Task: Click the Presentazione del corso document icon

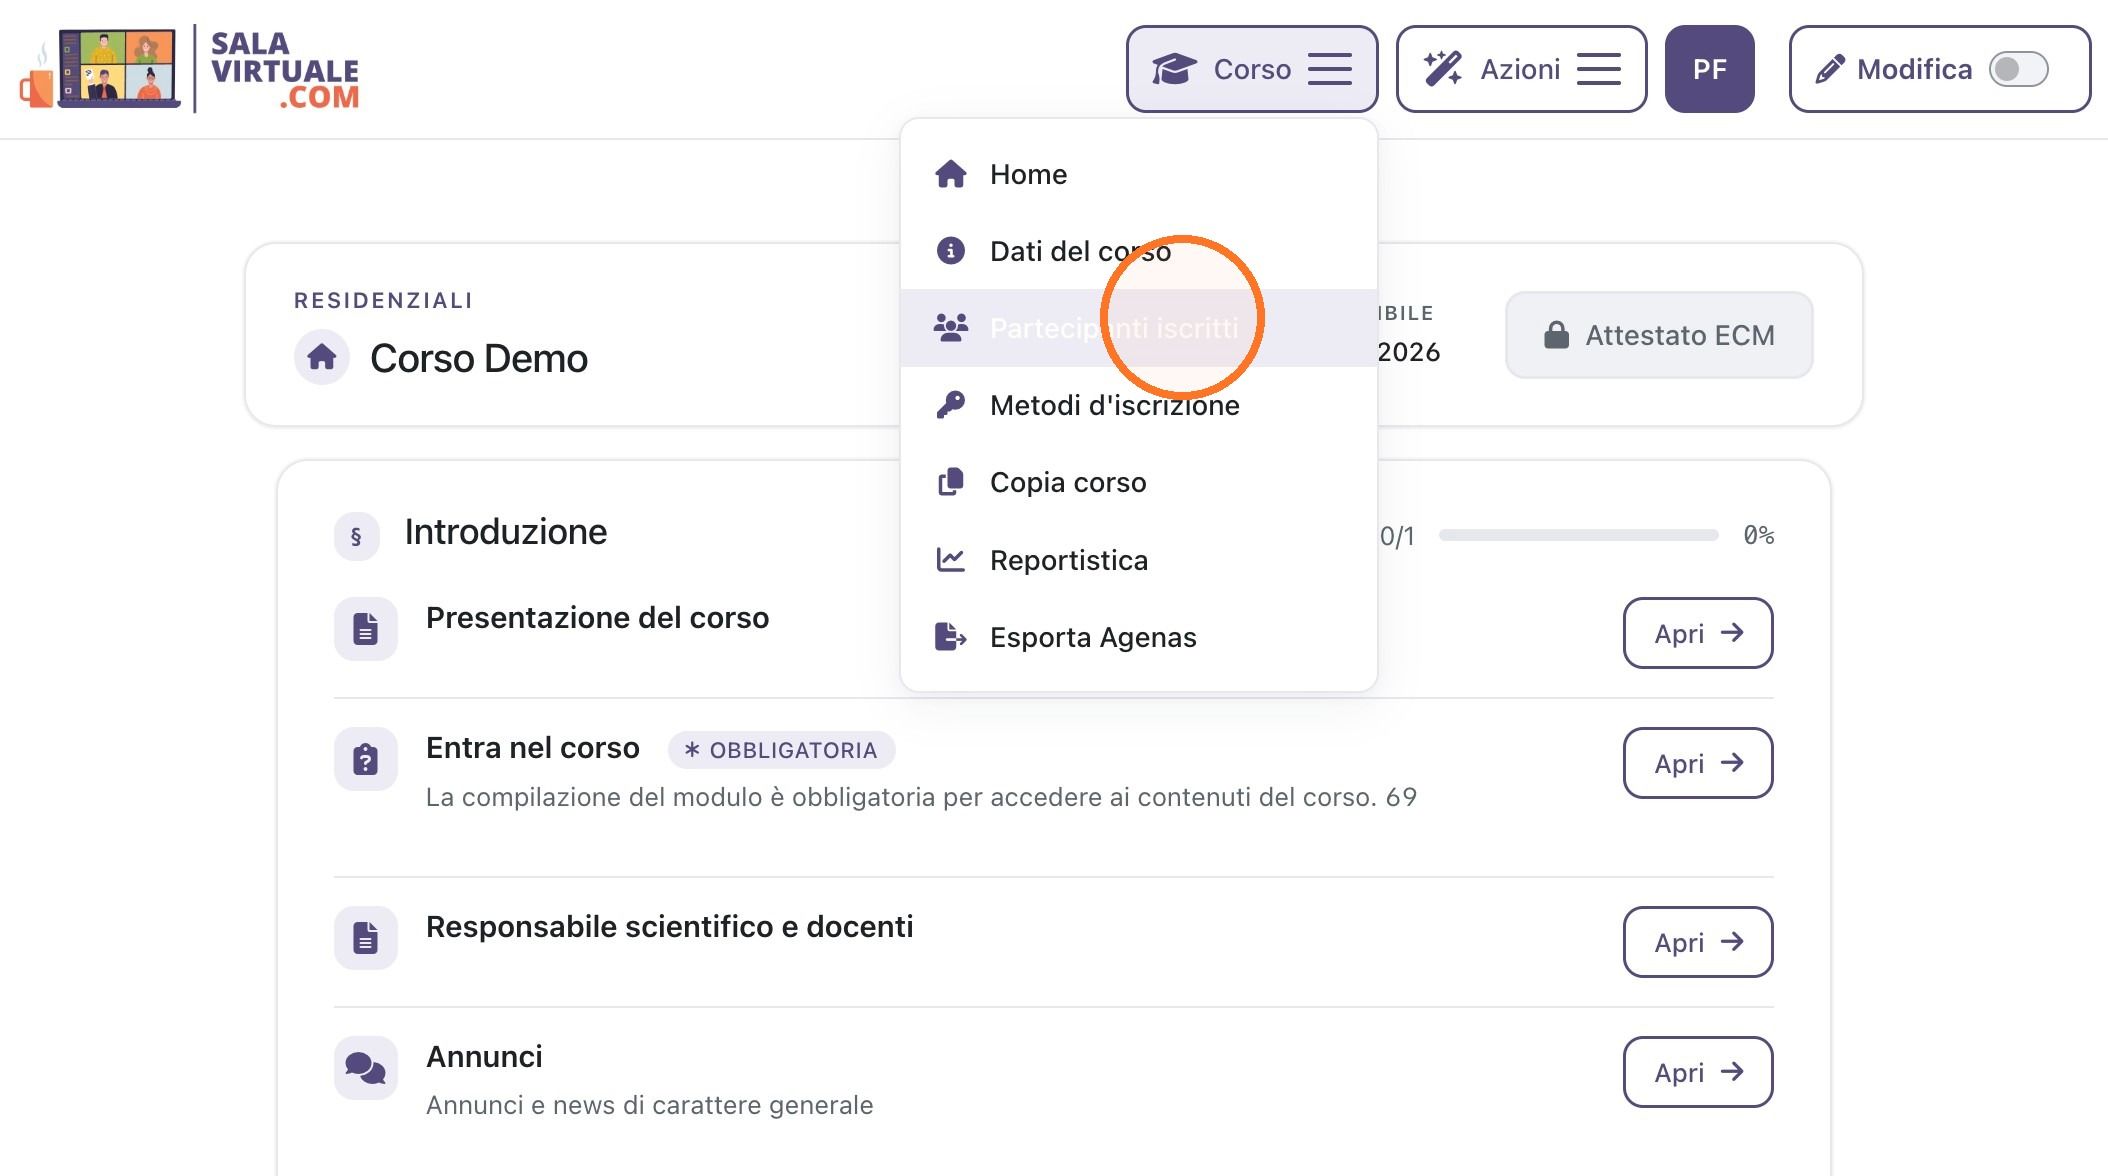Action: 365,629
